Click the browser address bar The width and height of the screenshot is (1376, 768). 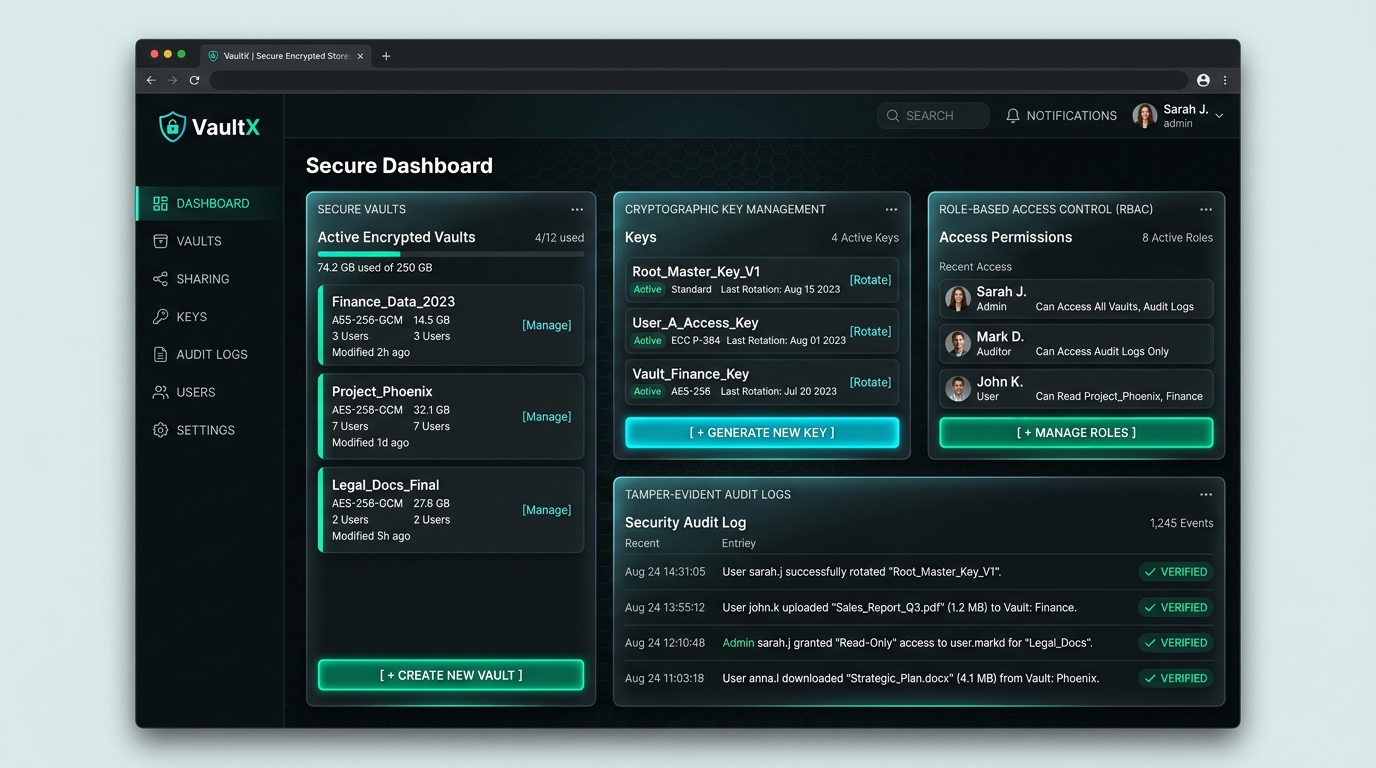(698, 80)
